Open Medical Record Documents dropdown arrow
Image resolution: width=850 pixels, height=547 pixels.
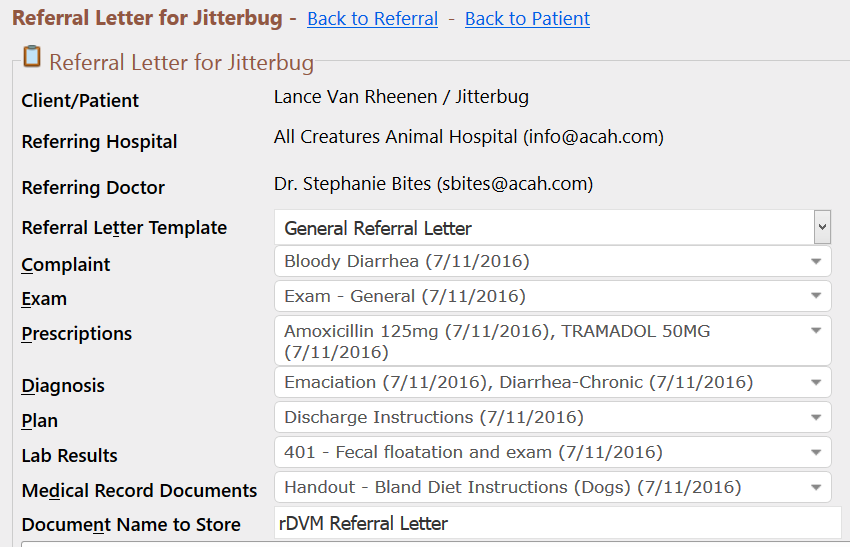tap(816, 487)
